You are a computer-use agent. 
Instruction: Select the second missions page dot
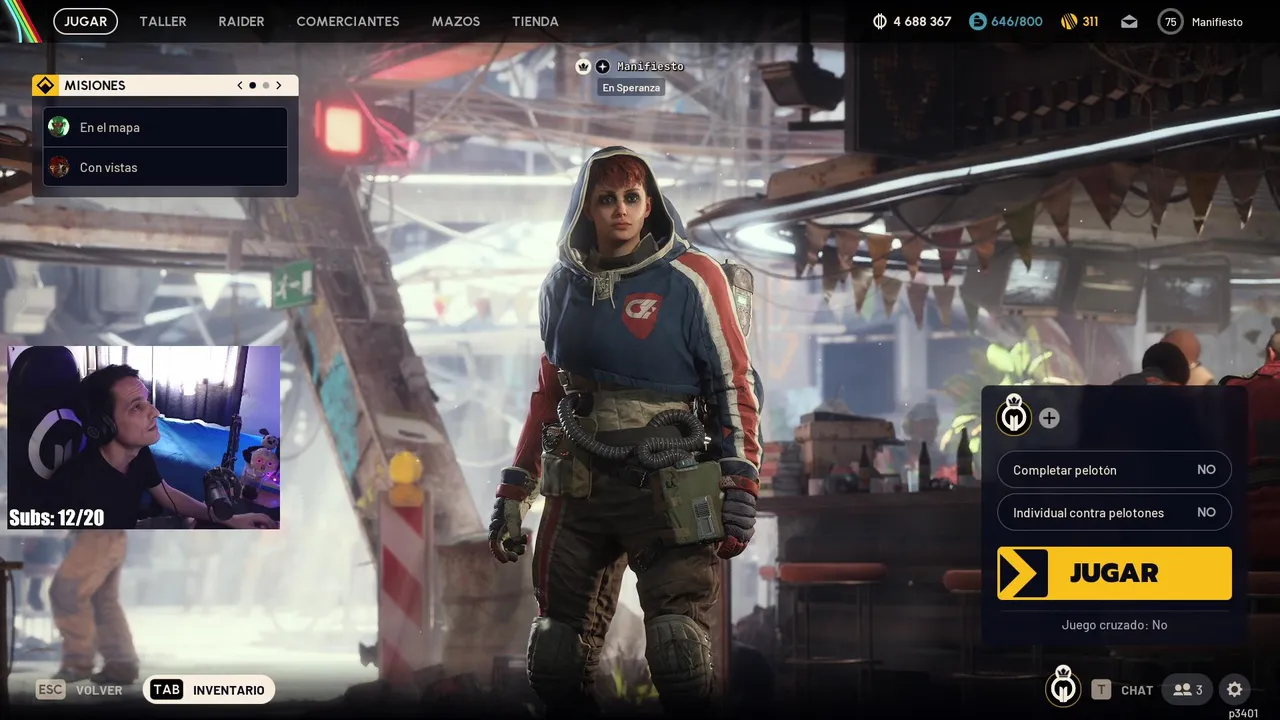tap(265, 85)
